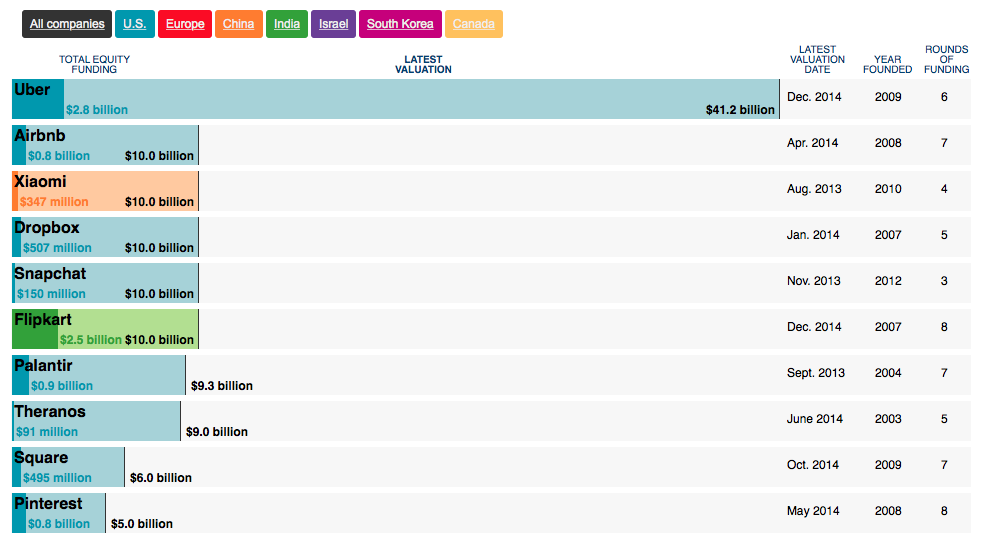The height and width of the screenshot is (539, 983).
Task: Click the Latest Valuation column header
Action: [423, 64]
